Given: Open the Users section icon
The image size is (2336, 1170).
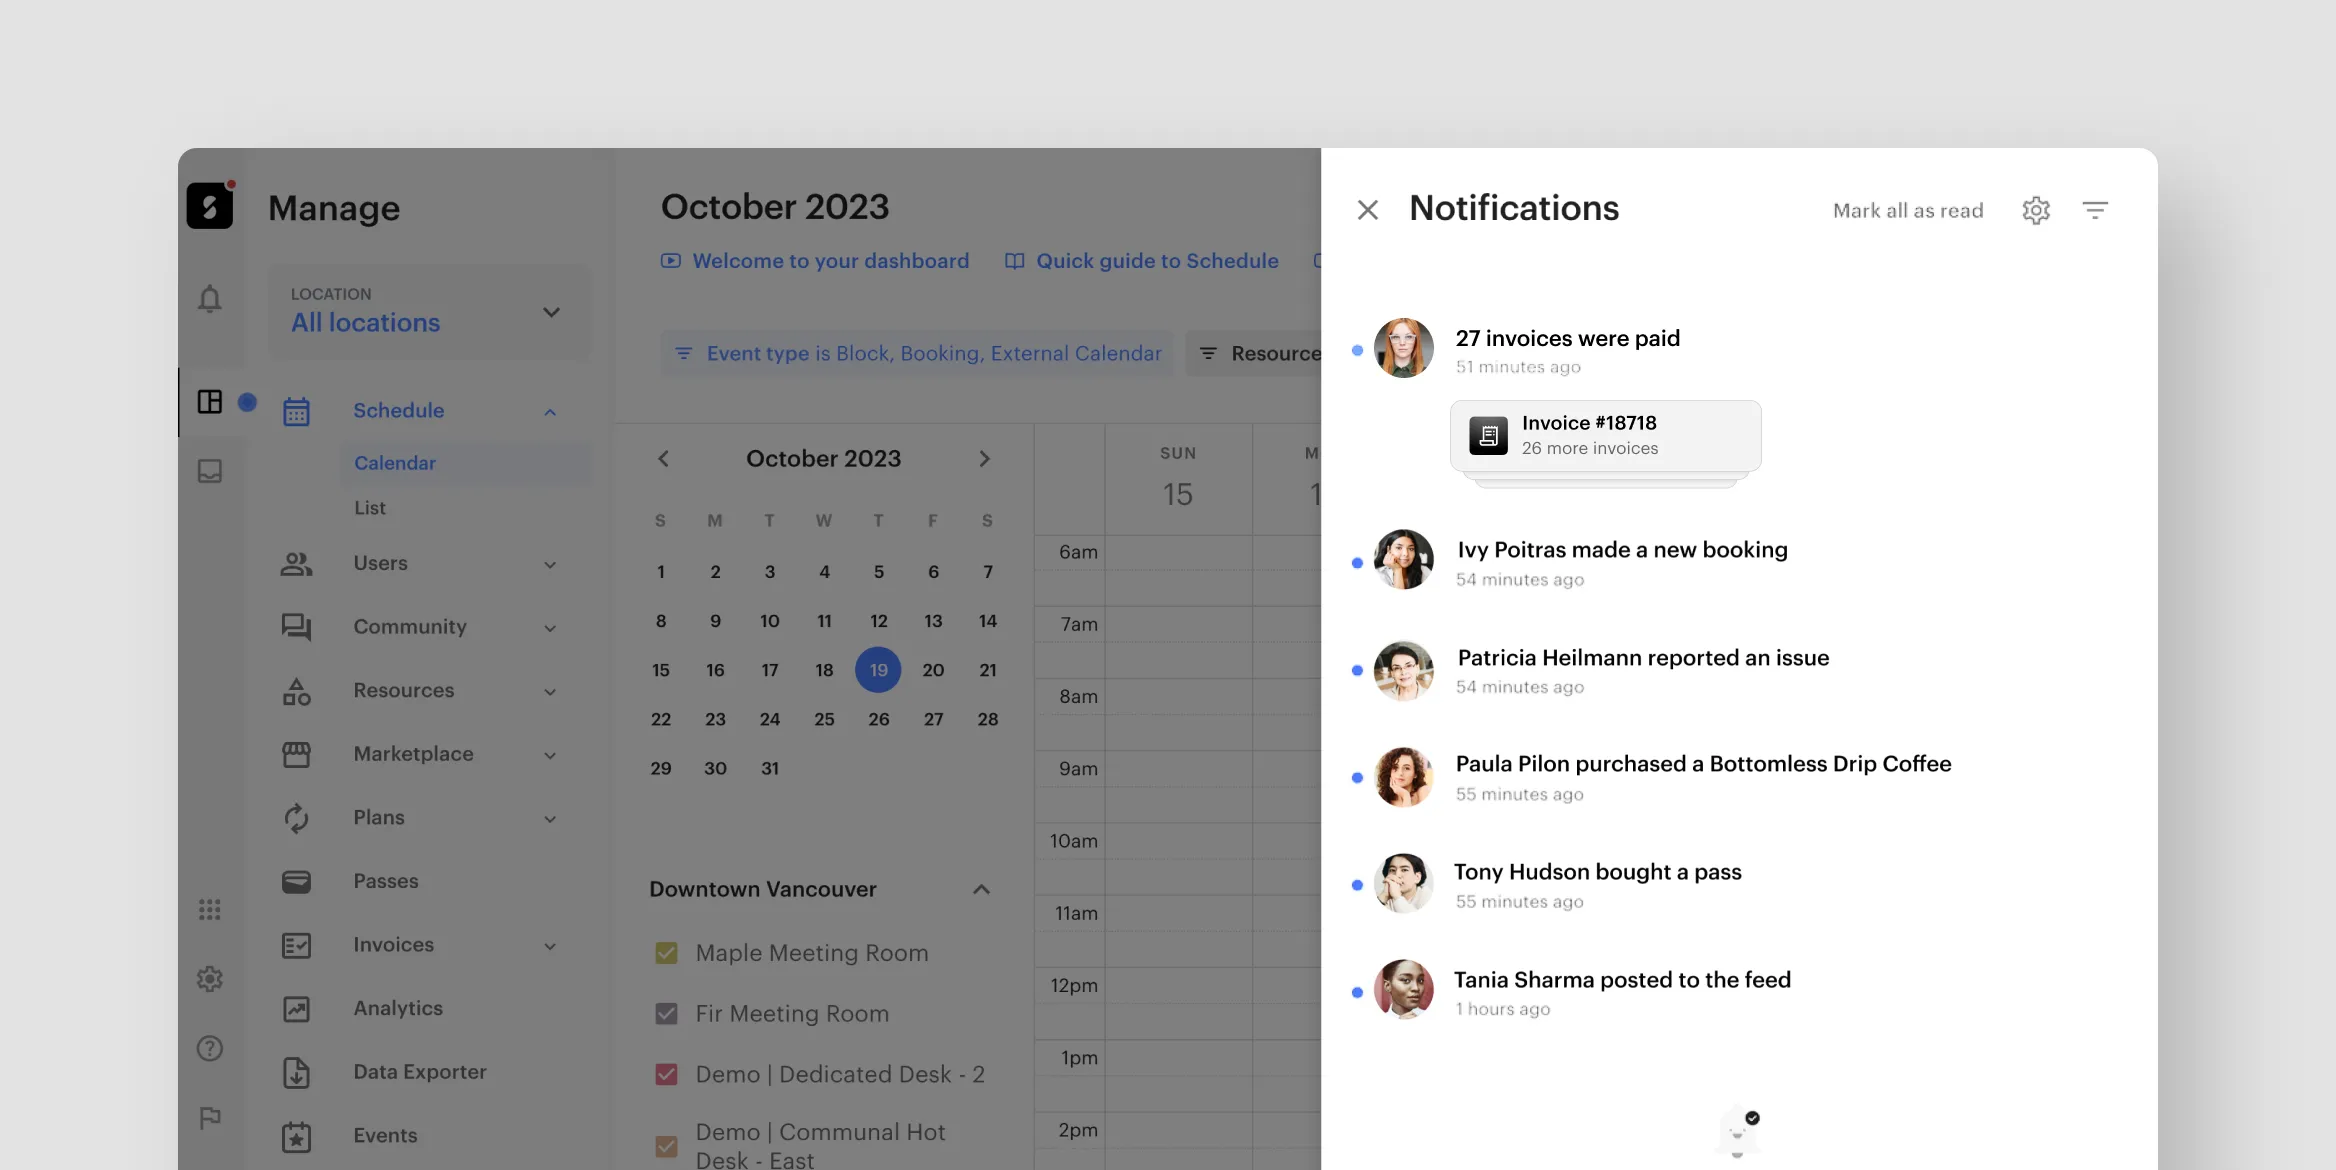Looking at the screenshot, I should 294,564.
